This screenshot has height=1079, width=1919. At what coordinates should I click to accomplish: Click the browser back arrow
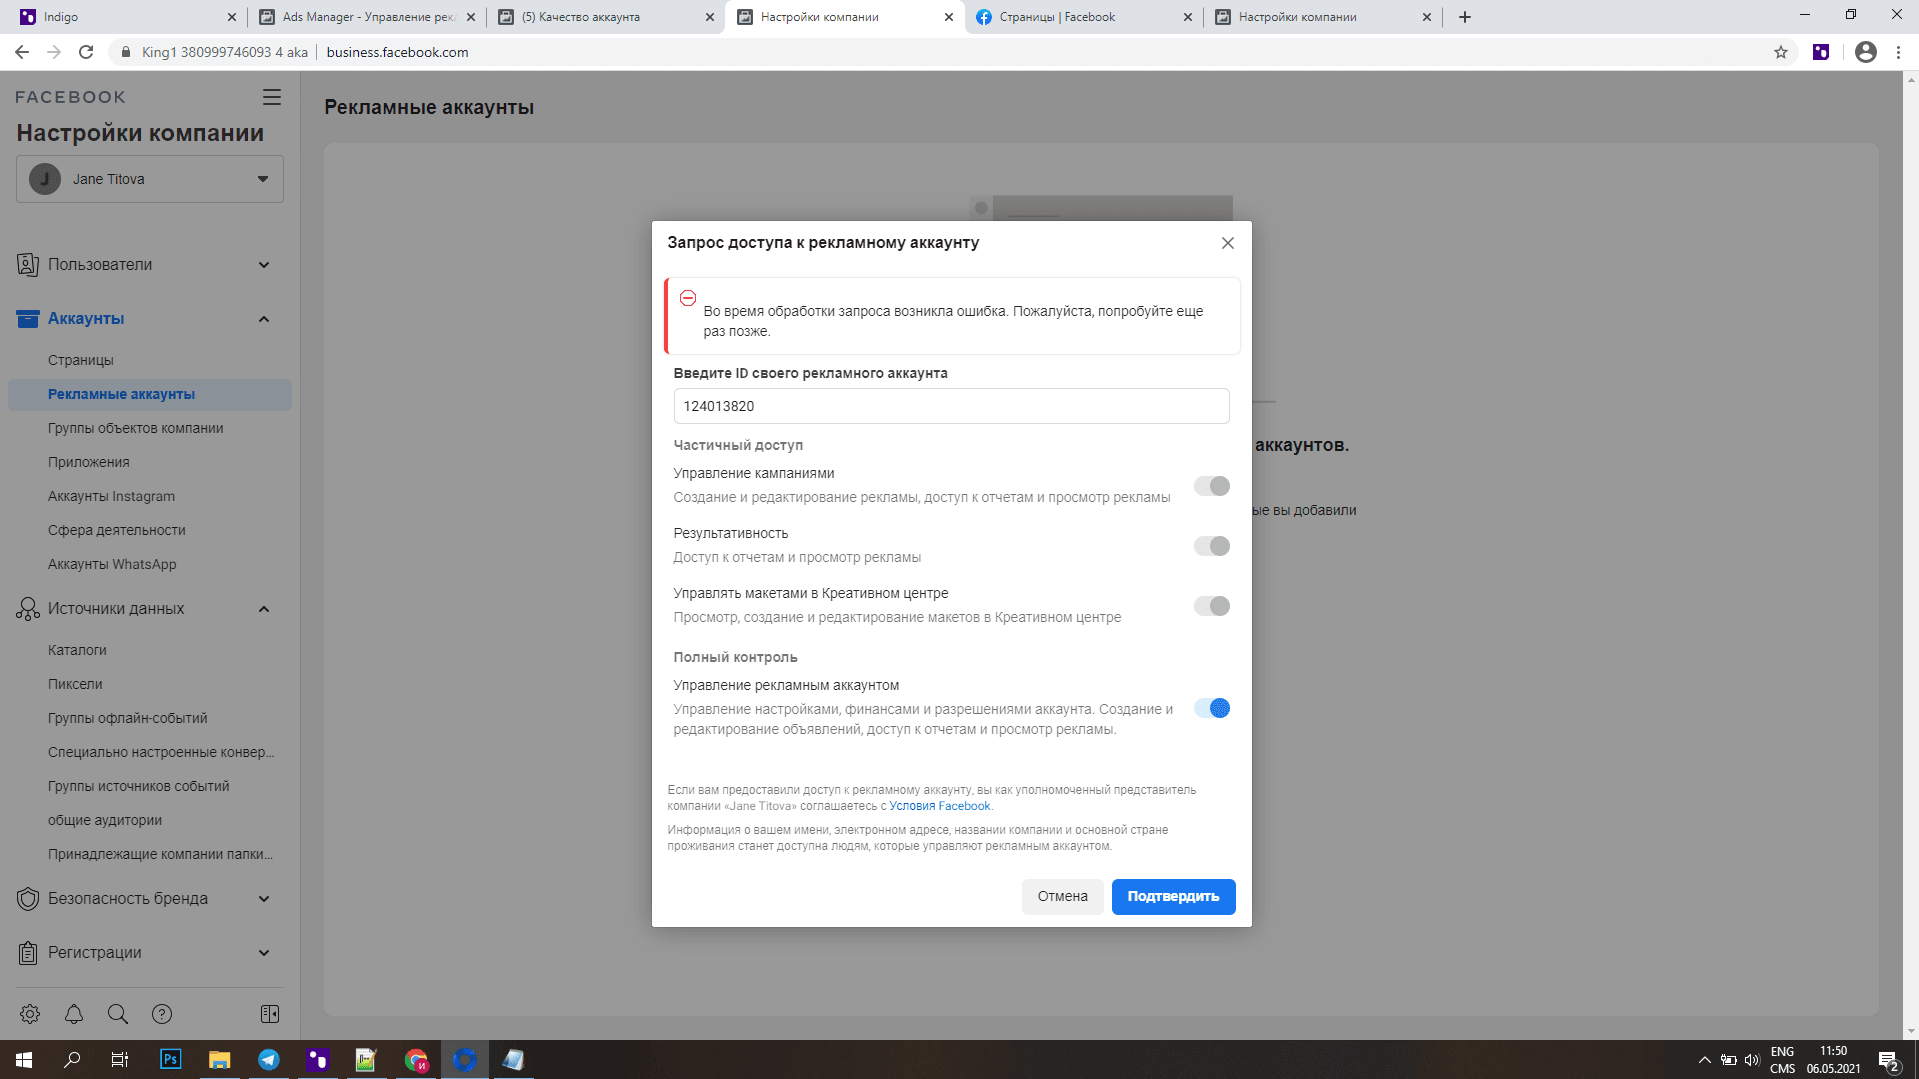pos(22,52)
